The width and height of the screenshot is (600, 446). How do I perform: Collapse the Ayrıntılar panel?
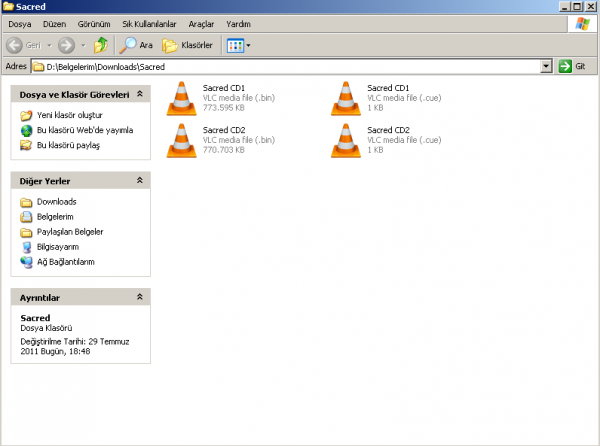point(140,297)
